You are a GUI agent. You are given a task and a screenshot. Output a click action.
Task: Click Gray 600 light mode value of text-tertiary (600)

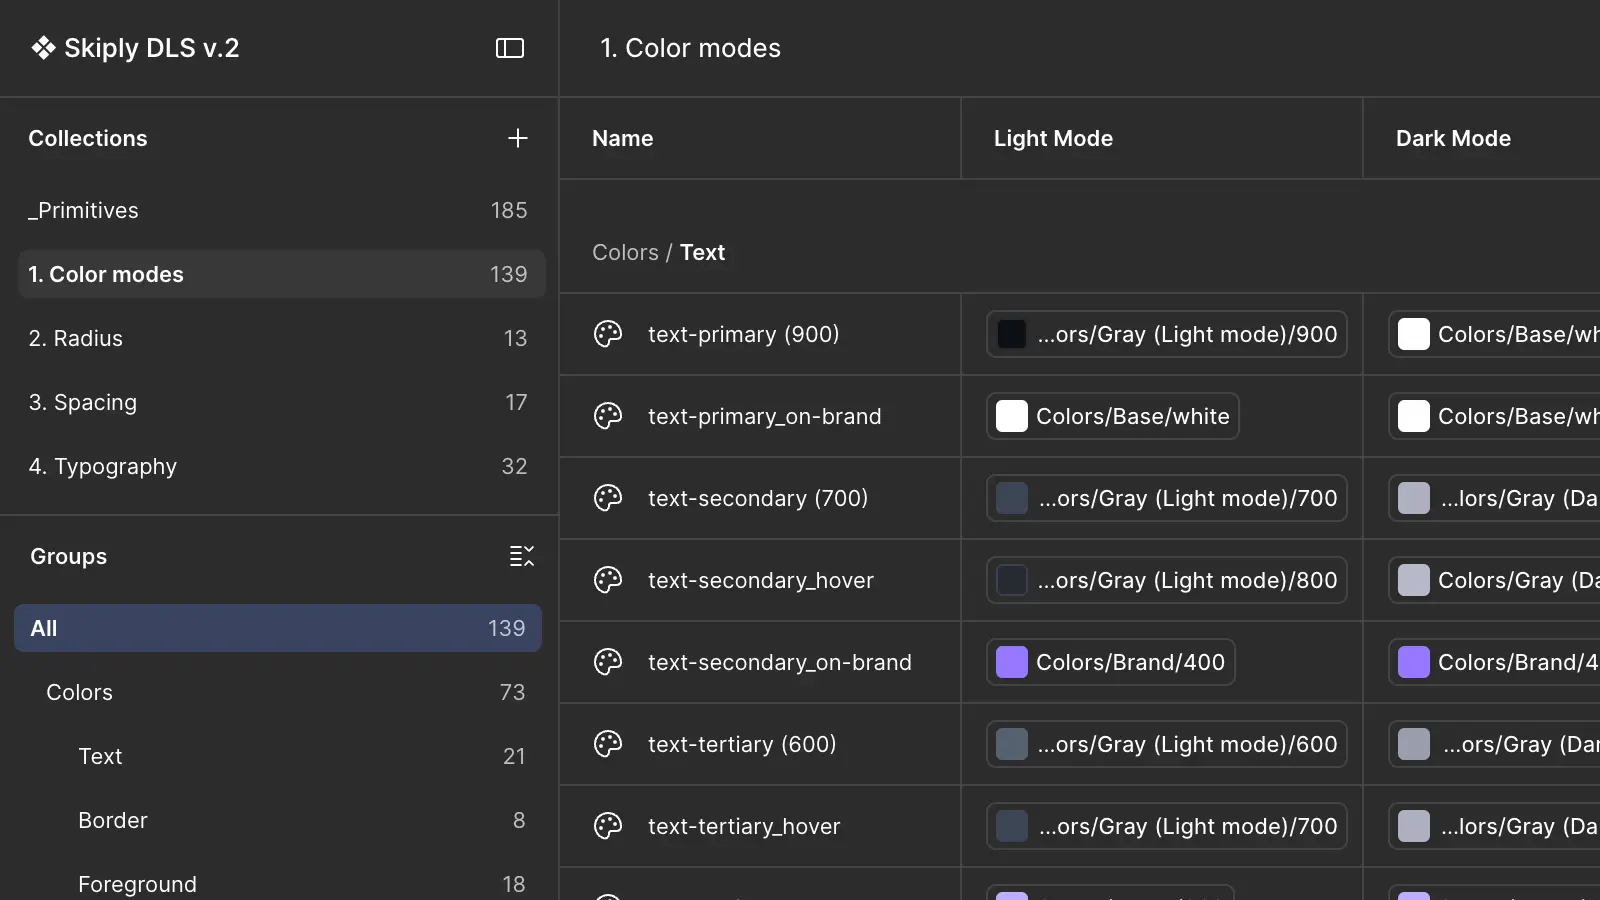(1167, 744)
